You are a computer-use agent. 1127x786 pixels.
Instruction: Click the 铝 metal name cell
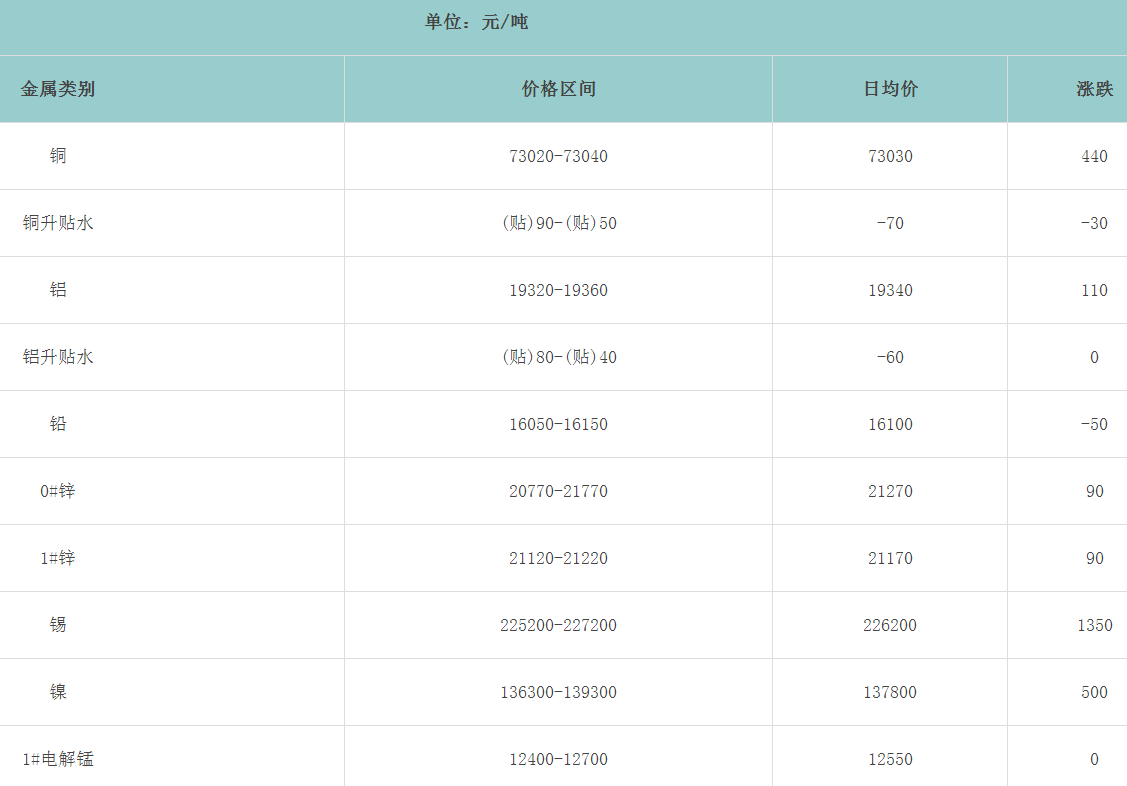[58, 290]
